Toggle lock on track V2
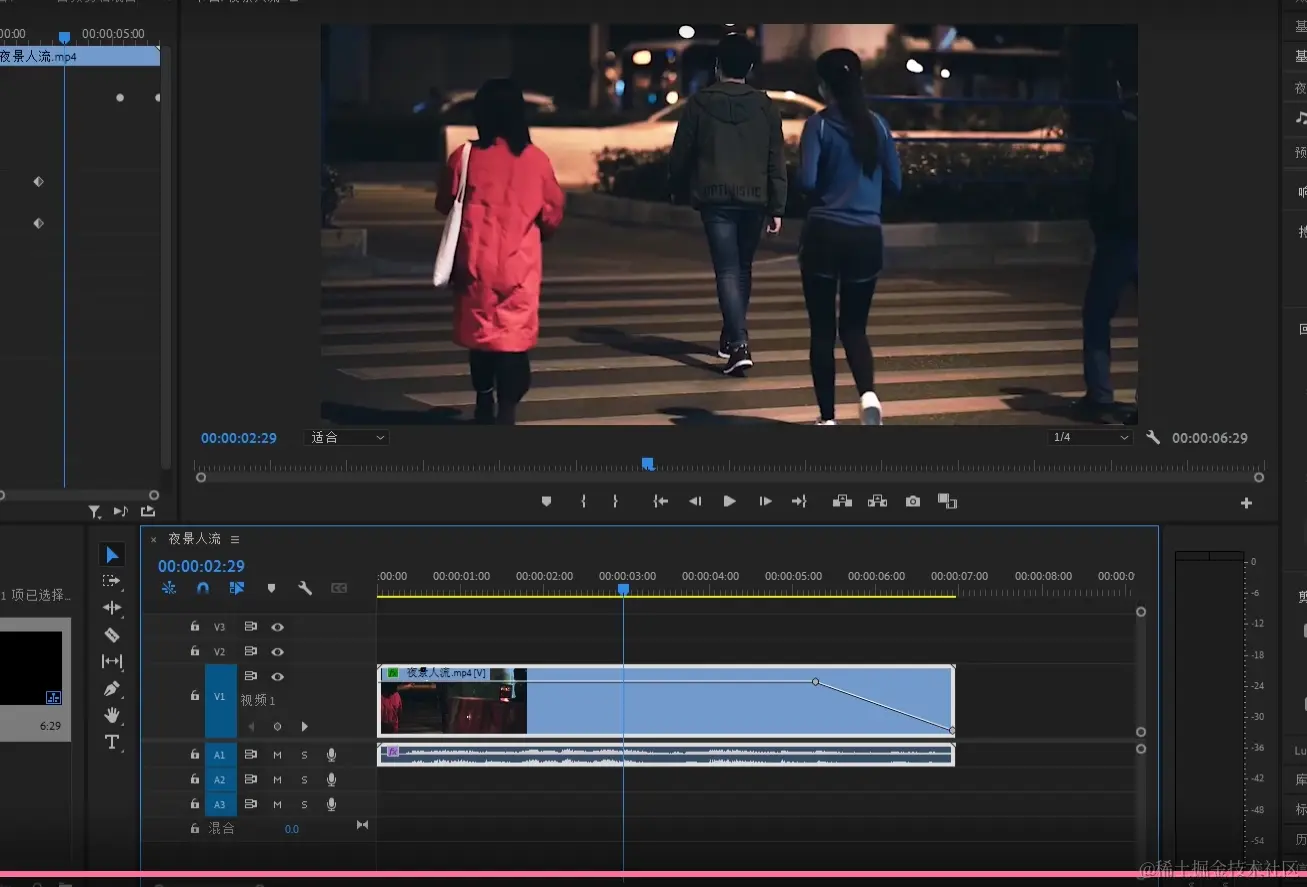This screenshot has height=887, width=1307. pos(195,651)
